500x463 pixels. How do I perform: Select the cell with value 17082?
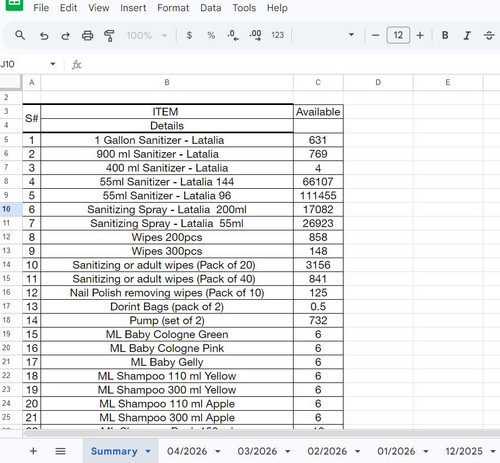318,209
